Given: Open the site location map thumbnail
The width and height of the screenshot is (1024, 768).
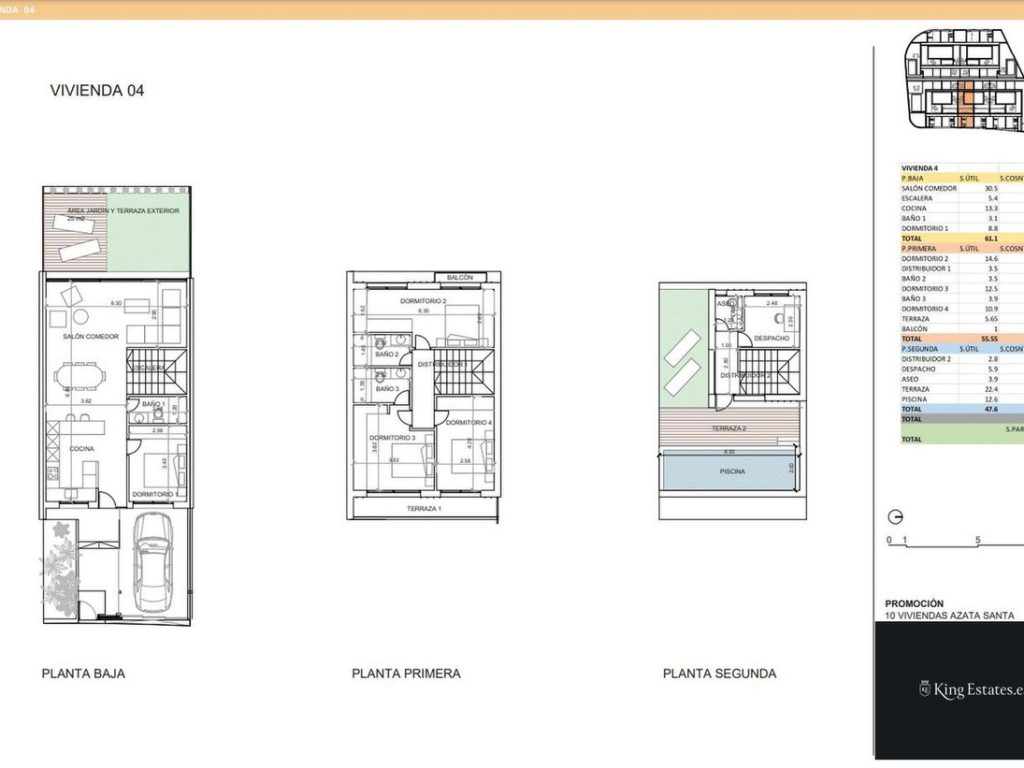Looking at the screenshot, I should tap(964, 80).
